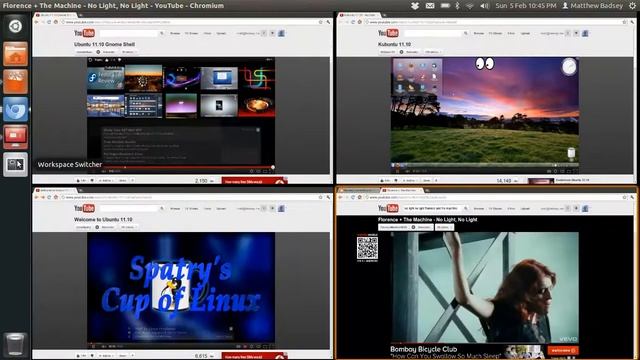
Task: Click user avatar in Gnome Shell window
Action: click(x=281, y=33)
